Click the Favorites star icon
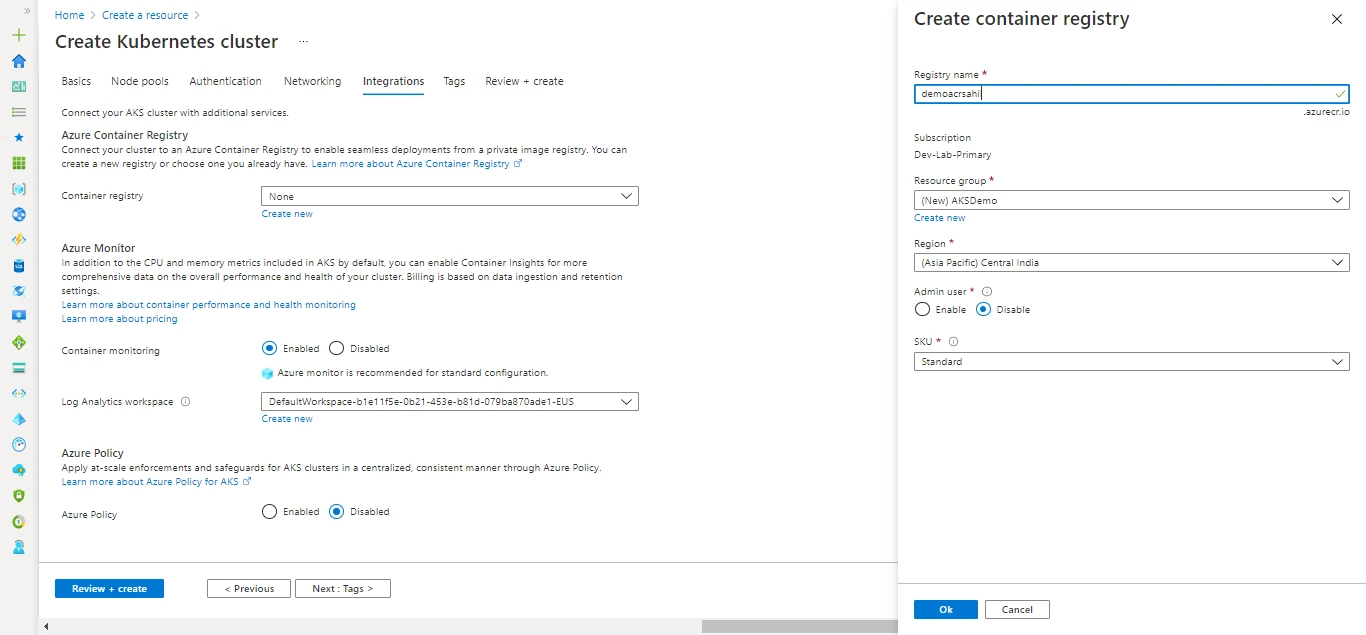This screenshot has width=1366, height=635. (19, 138)
